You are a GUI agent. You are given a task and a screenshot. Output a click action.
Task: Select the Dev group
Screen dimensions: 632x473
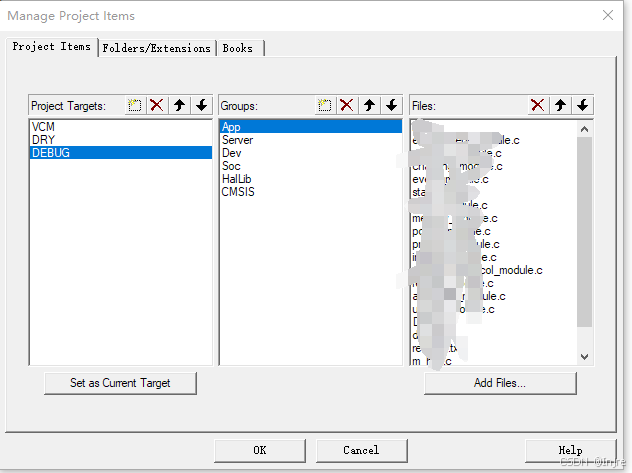click(x=311, y=153)
